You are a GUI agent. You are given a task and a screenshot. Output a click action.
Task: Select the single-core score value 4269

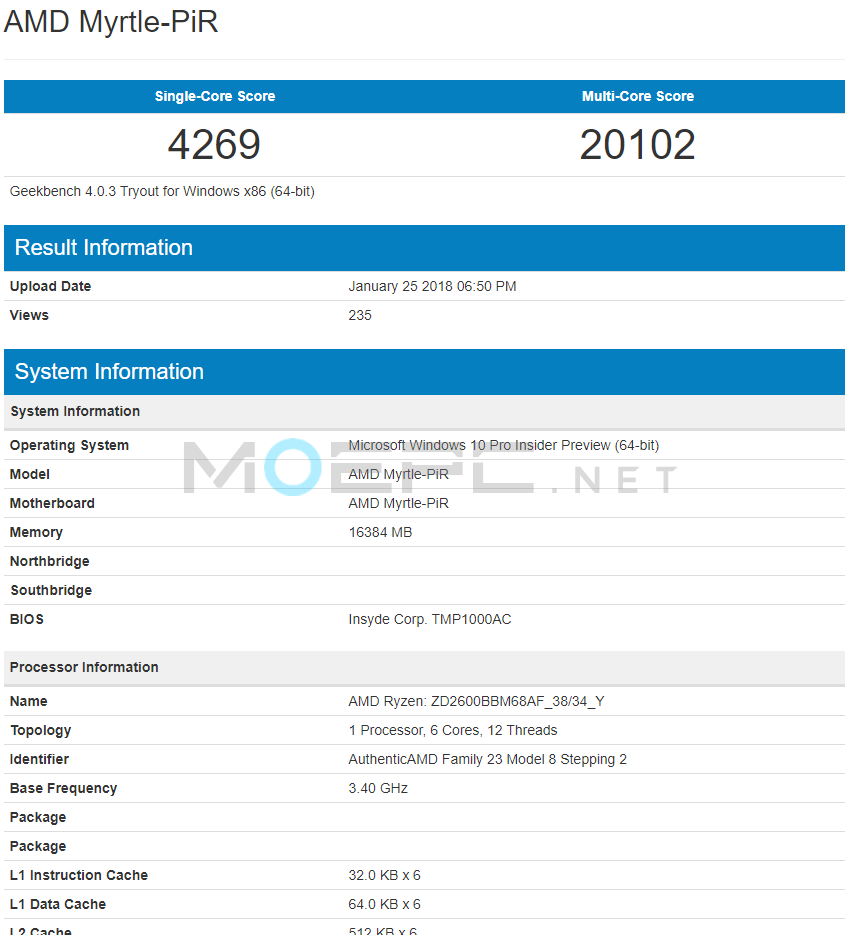tap(214, 145)
